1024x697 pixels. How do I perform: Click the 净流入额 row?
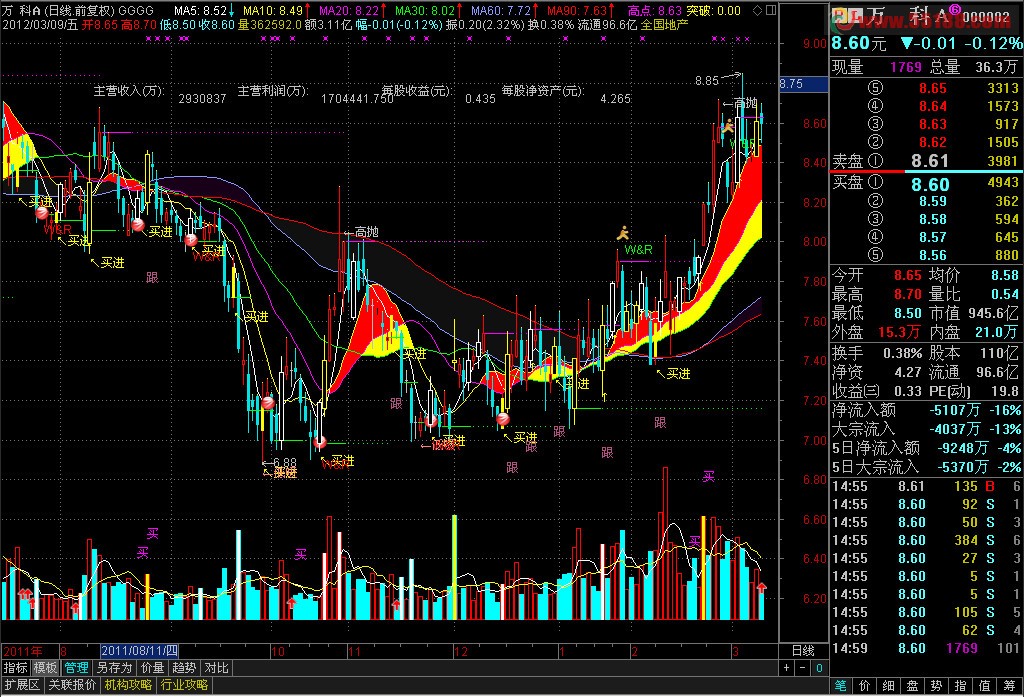click(926, 410)
